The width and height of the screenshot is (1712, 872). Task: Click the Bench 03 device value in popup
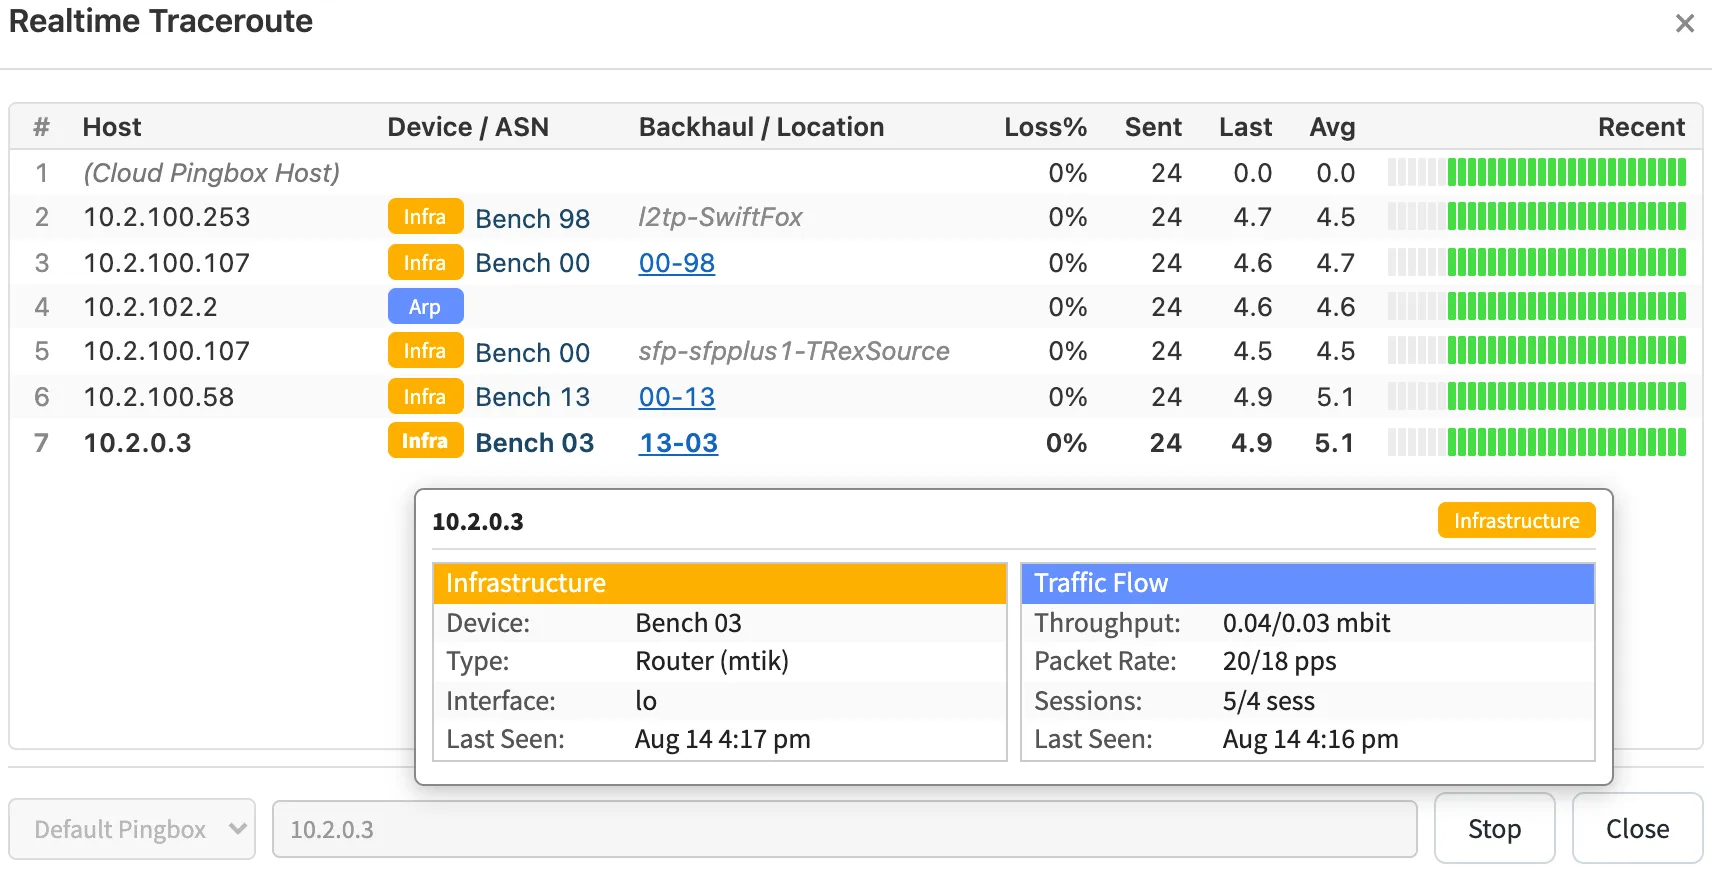click(x=688, y=623)
